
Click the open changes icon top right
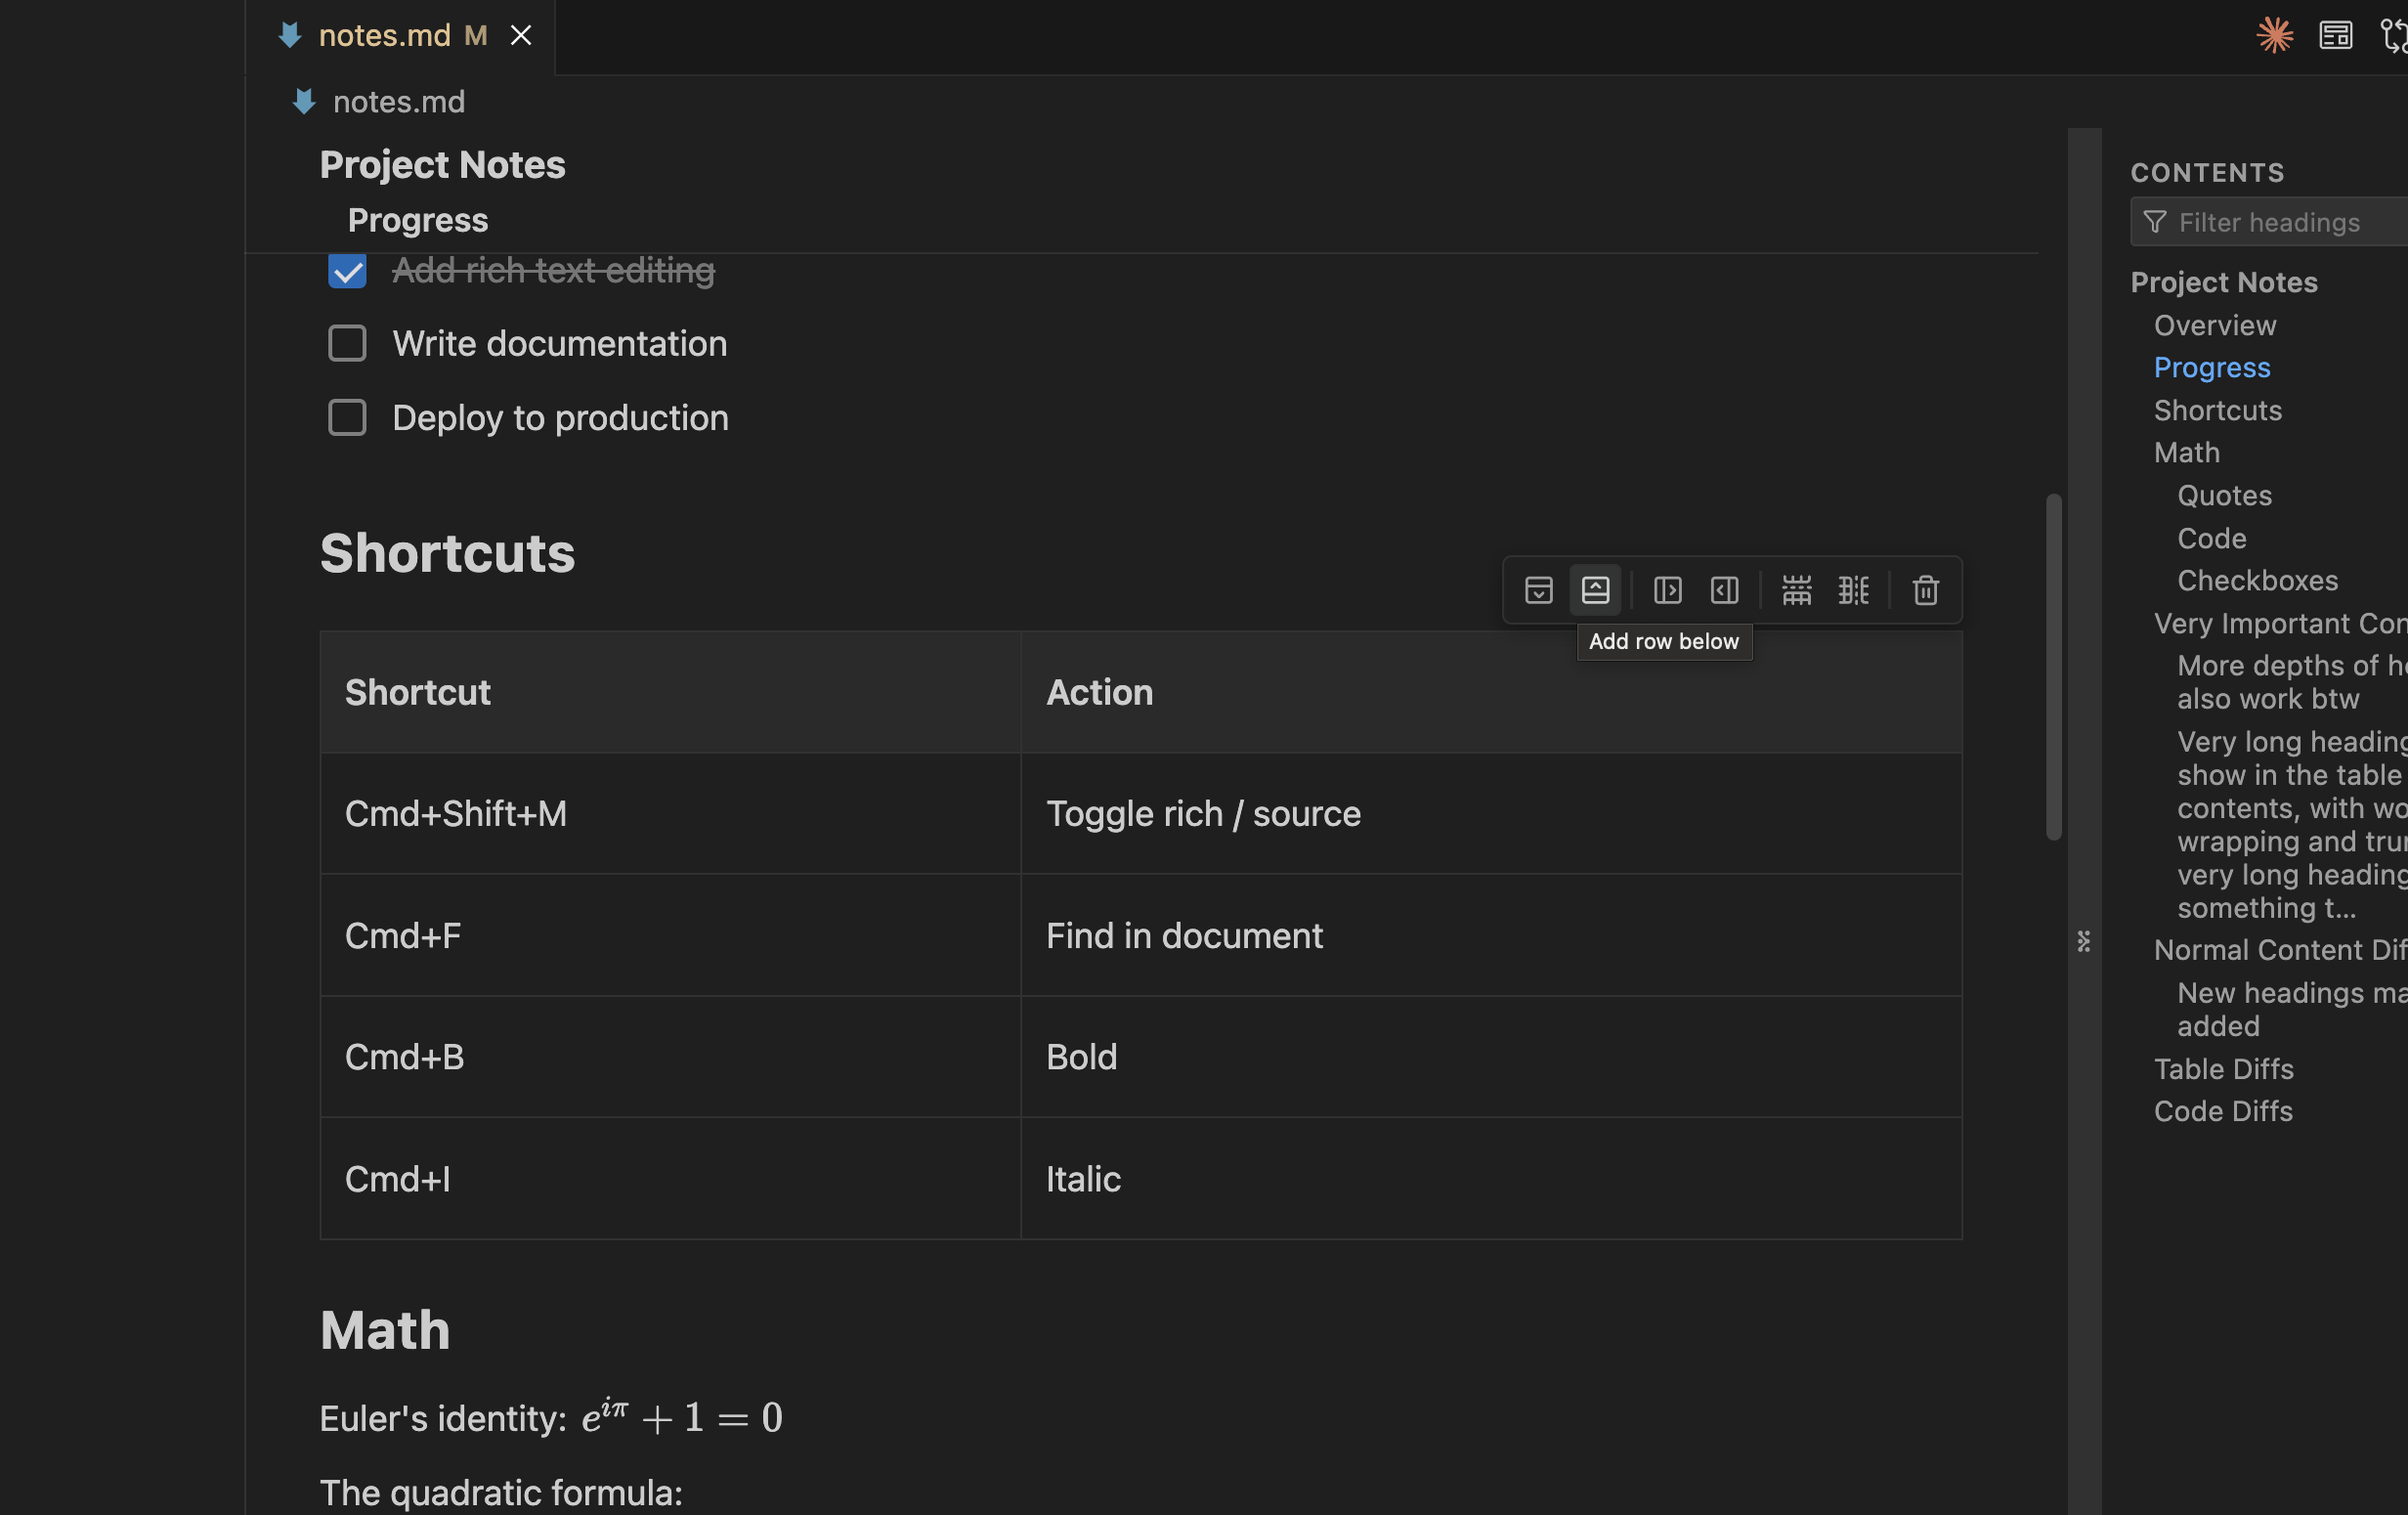[2394, 34]
